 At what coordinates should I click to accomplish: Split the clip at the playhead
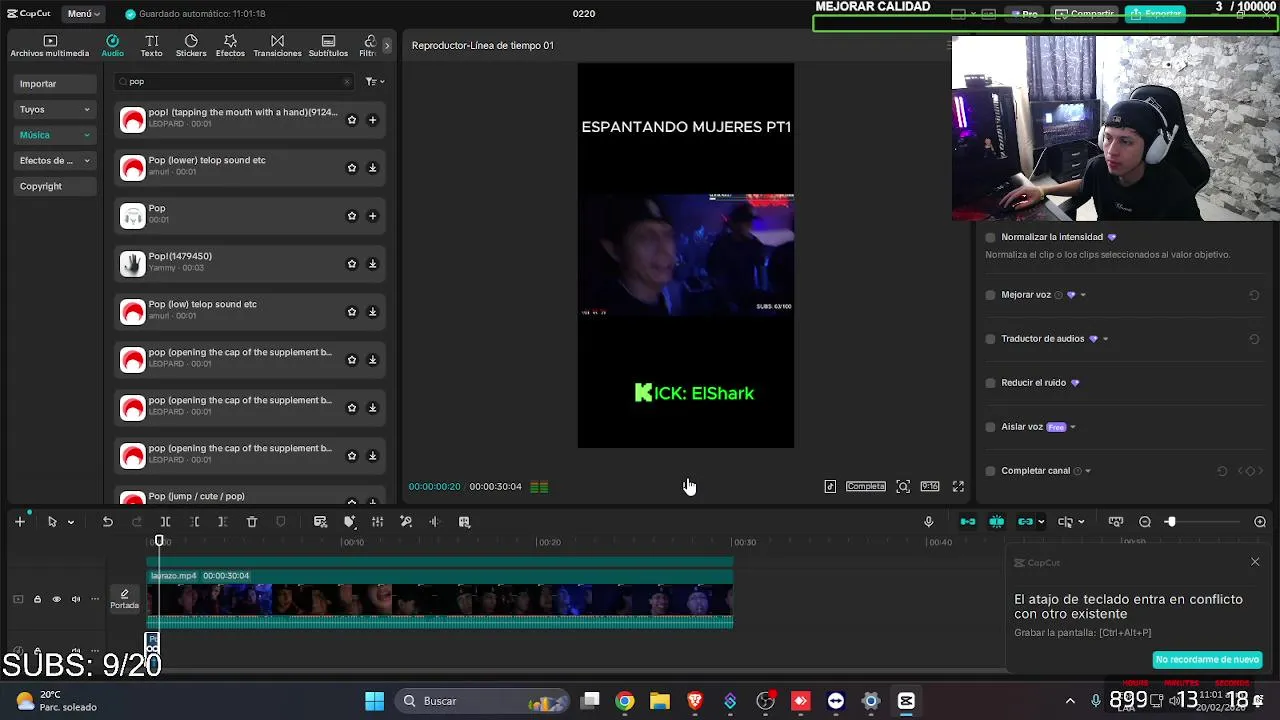click(166, 522)
